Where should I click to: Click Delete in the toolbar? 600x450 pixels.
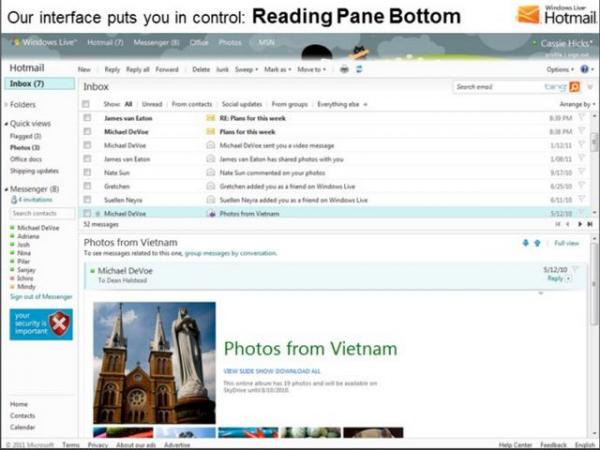pos(201,69)
